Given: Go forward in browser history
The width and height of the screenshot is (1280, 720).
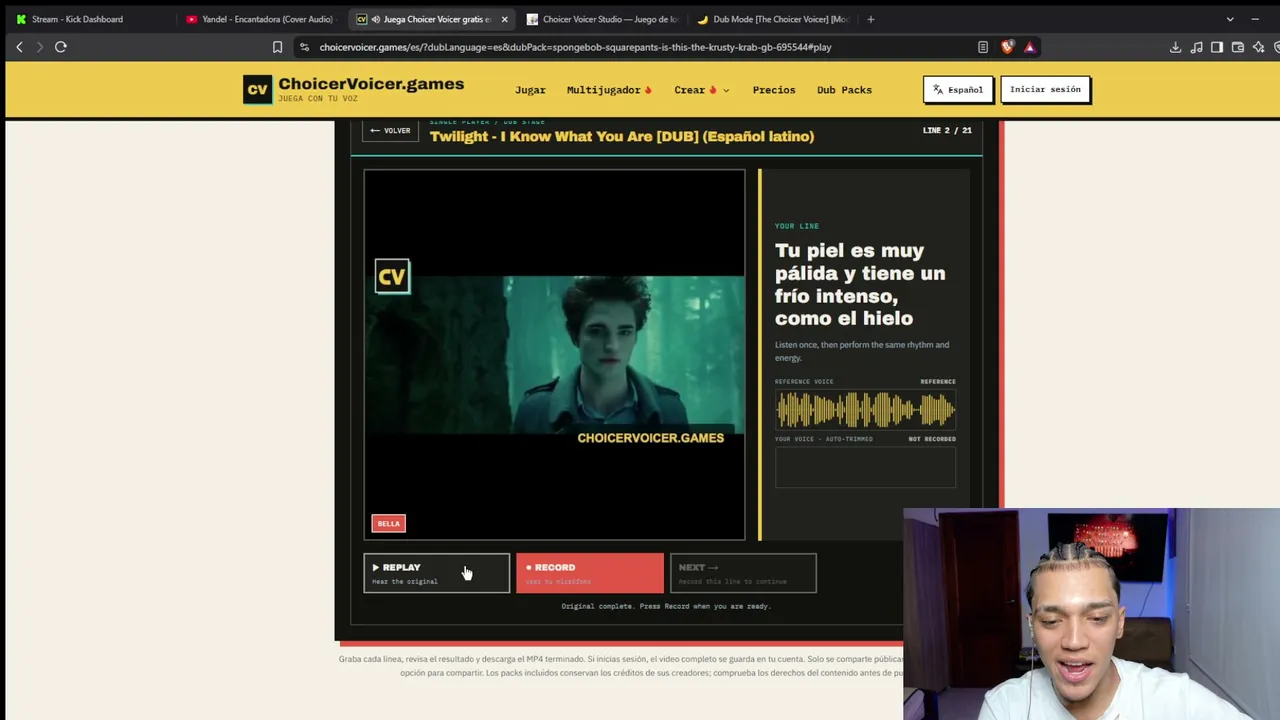Looking at the screenshot, I should [40, 47].
